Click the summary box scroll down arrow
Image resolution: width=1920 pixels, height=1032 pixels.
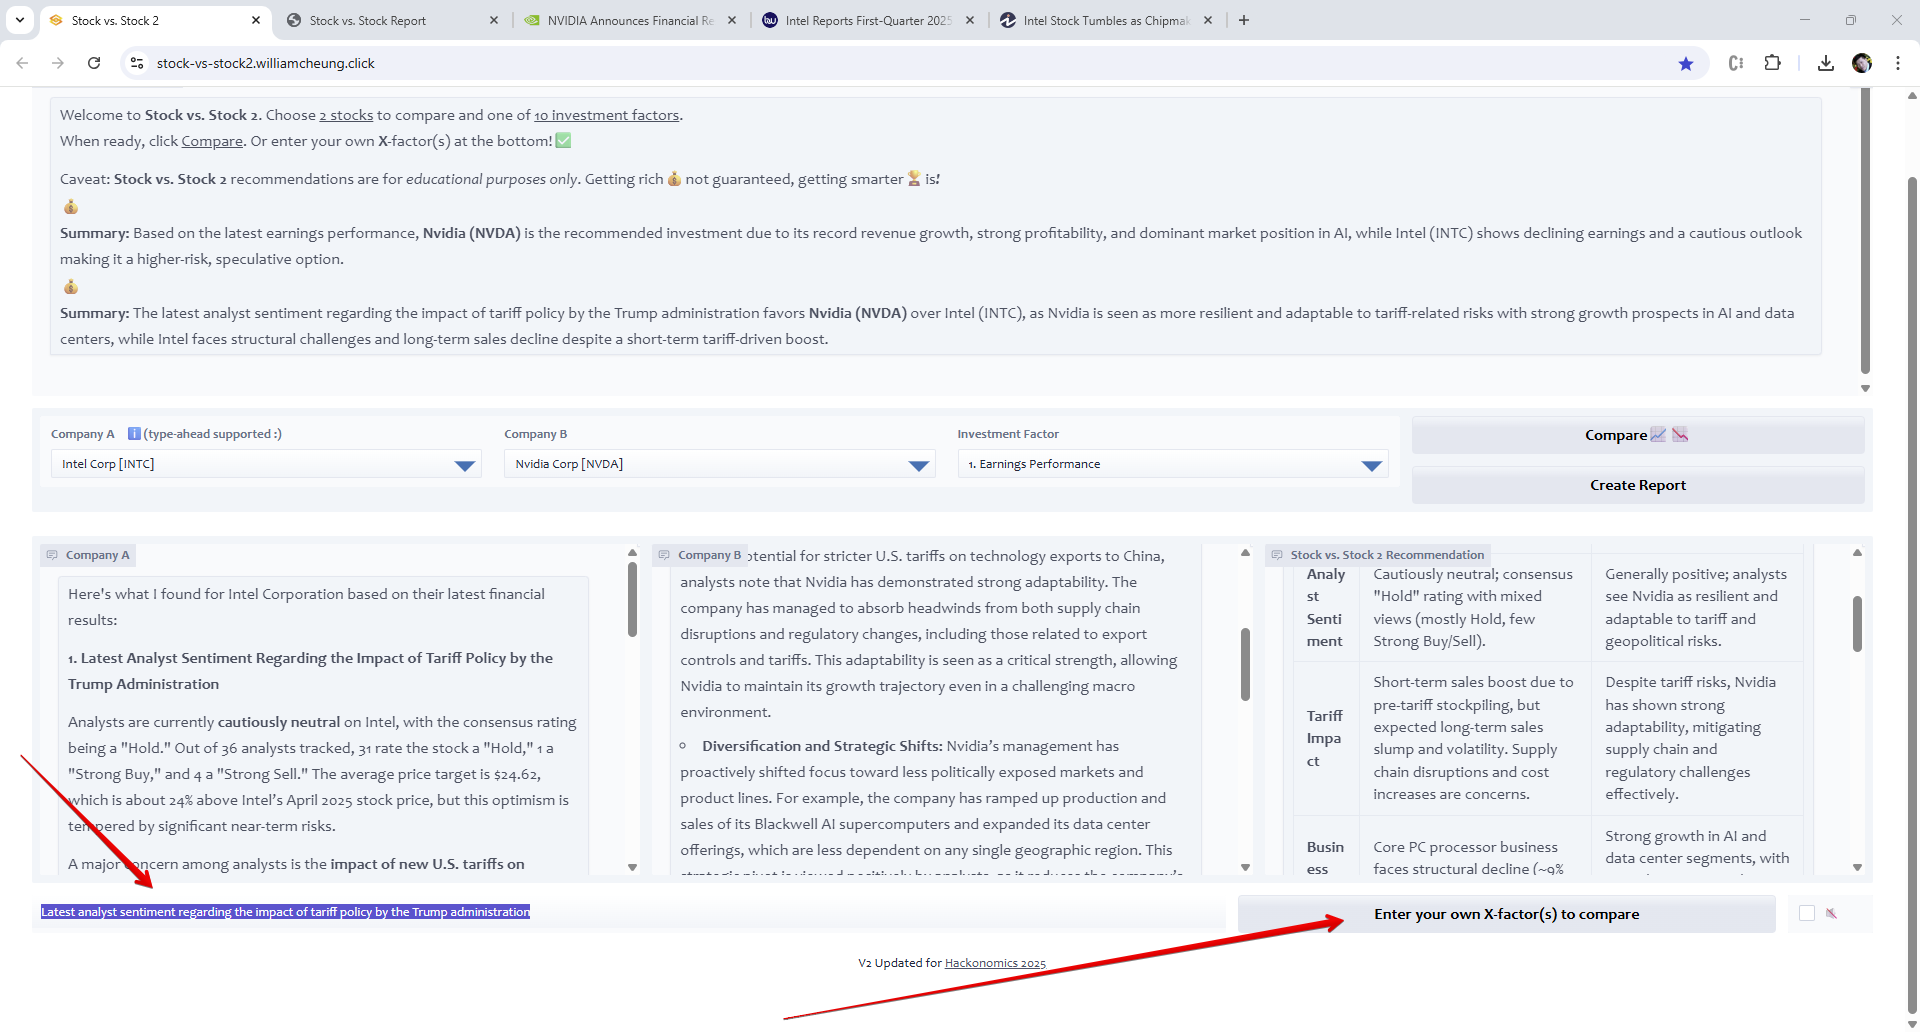point(1865,388)
